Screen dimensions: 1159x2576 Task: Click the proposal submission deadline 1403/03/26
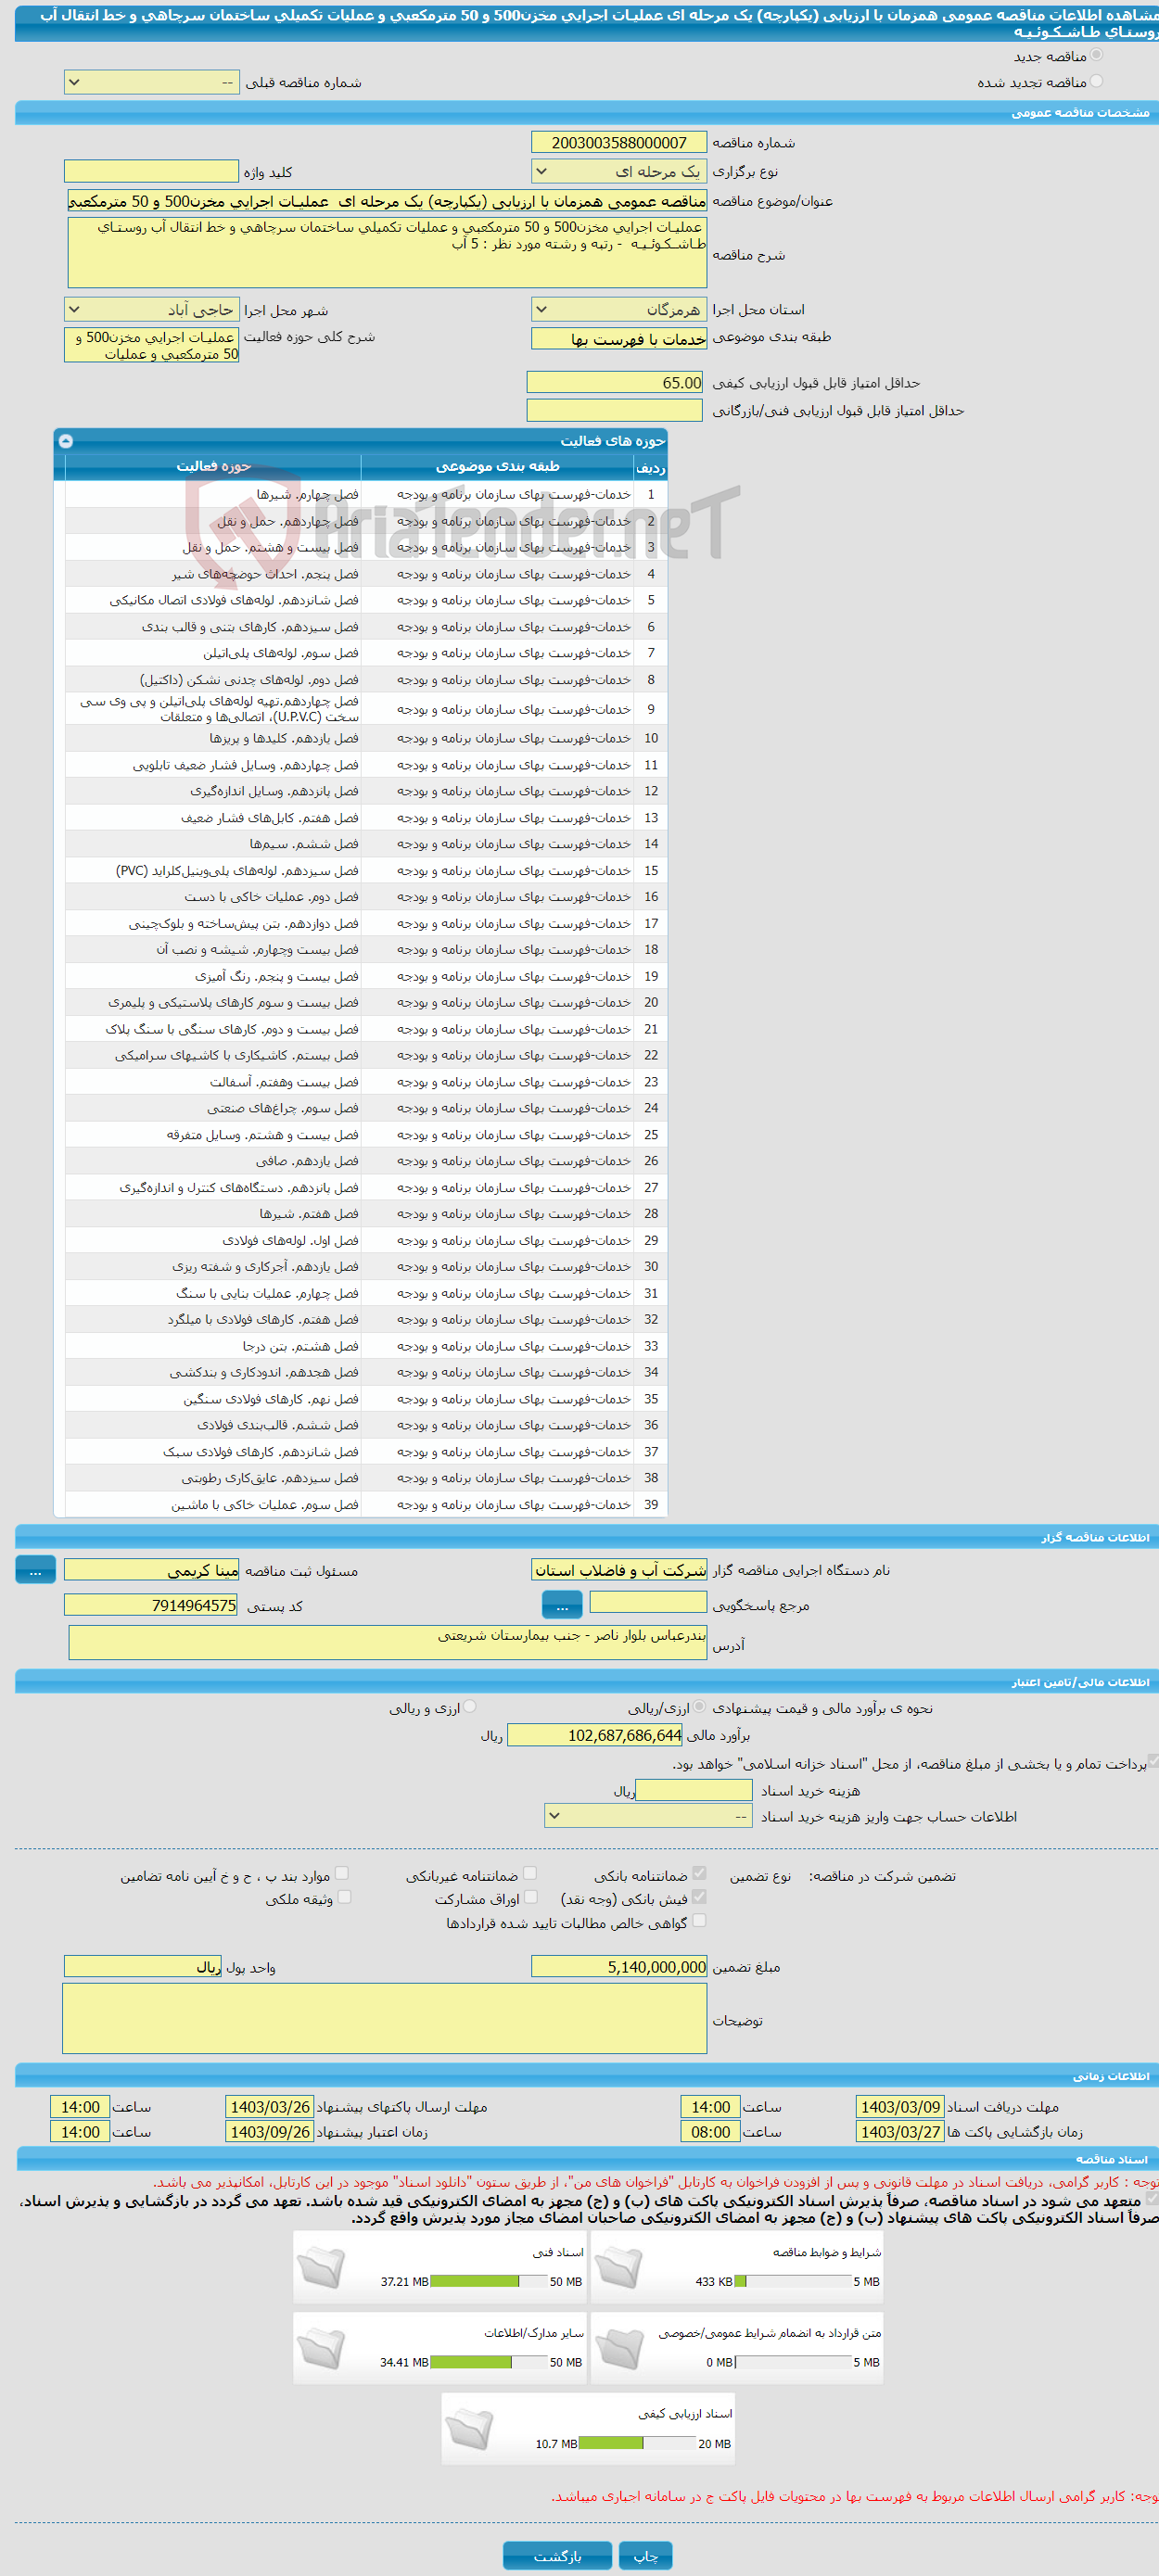click(270, 2107)
